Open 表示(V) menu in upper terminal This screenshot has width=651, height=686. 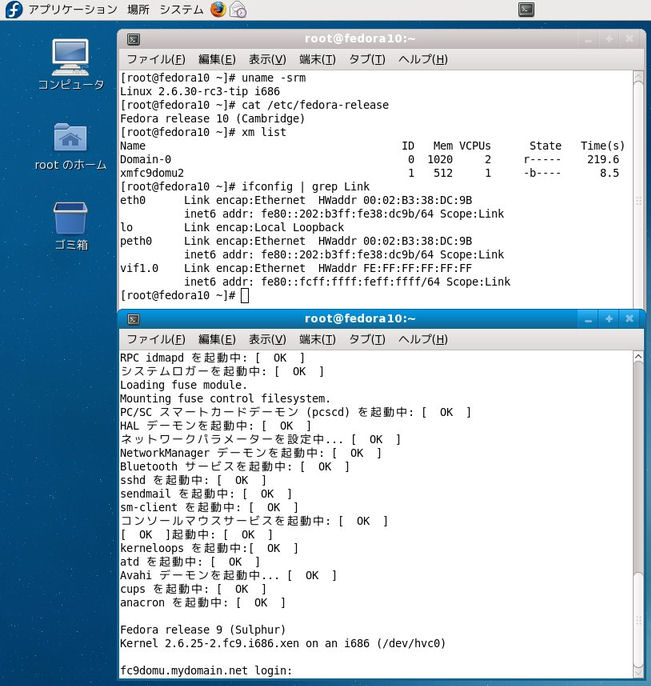267,59
